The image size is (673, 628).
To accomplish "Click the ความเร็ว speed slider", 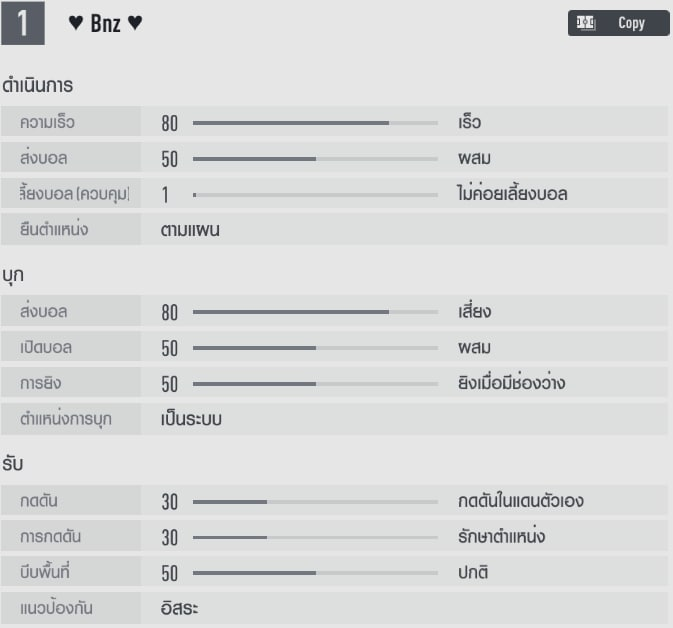I will point(315,123).
